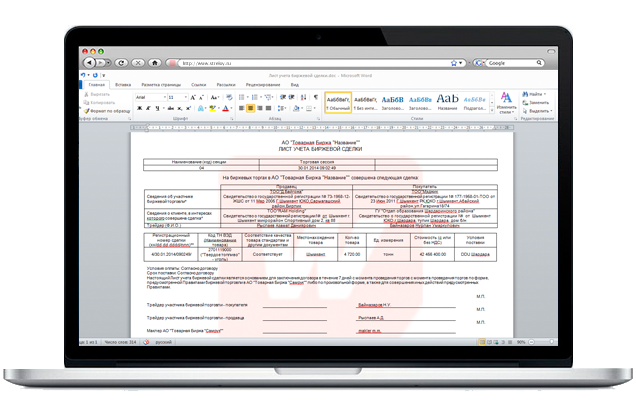The width and height of the screenshot is (636, 417).
Task: Switch to the Рассылки ribbon tab
Action: click(226, 85)
